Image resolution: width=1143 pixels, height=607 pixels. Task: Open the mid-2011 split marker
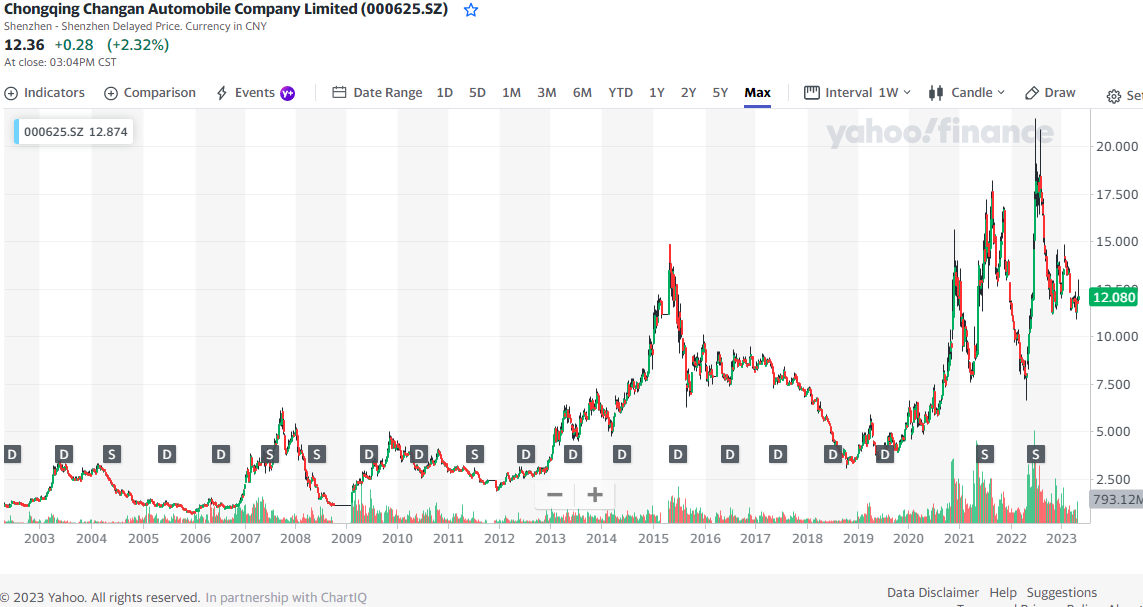tap(475, 455)
